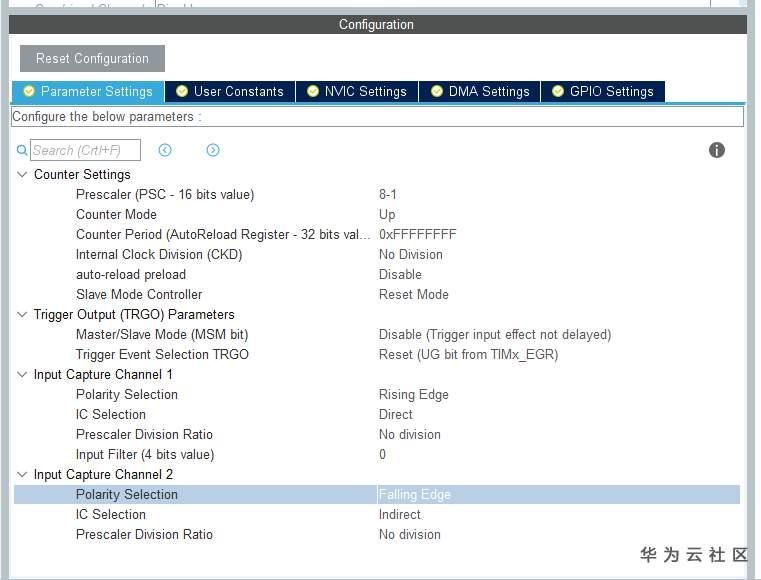Go to previous search result arrow

165,150
